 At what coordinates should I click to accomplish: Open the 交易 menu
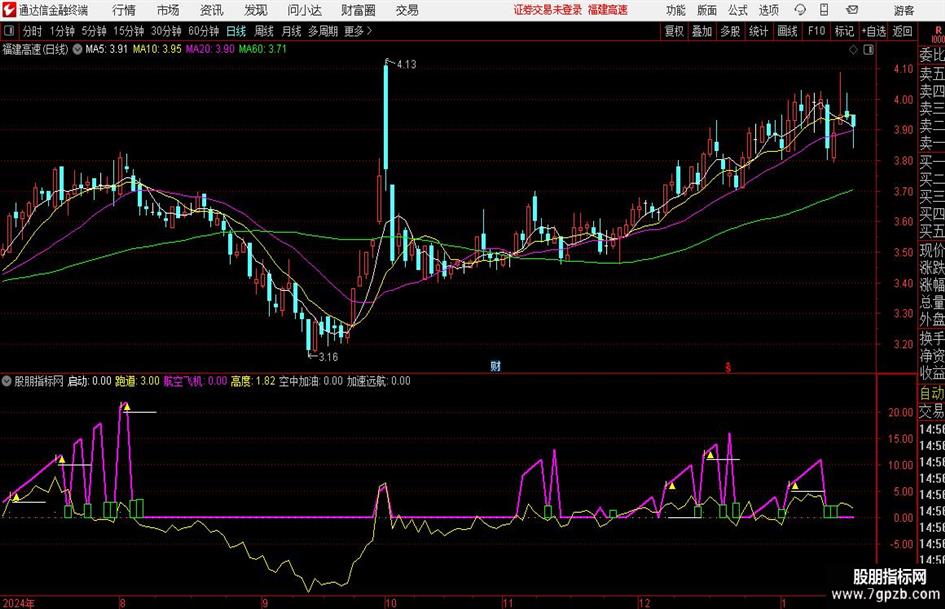[407, 10]
